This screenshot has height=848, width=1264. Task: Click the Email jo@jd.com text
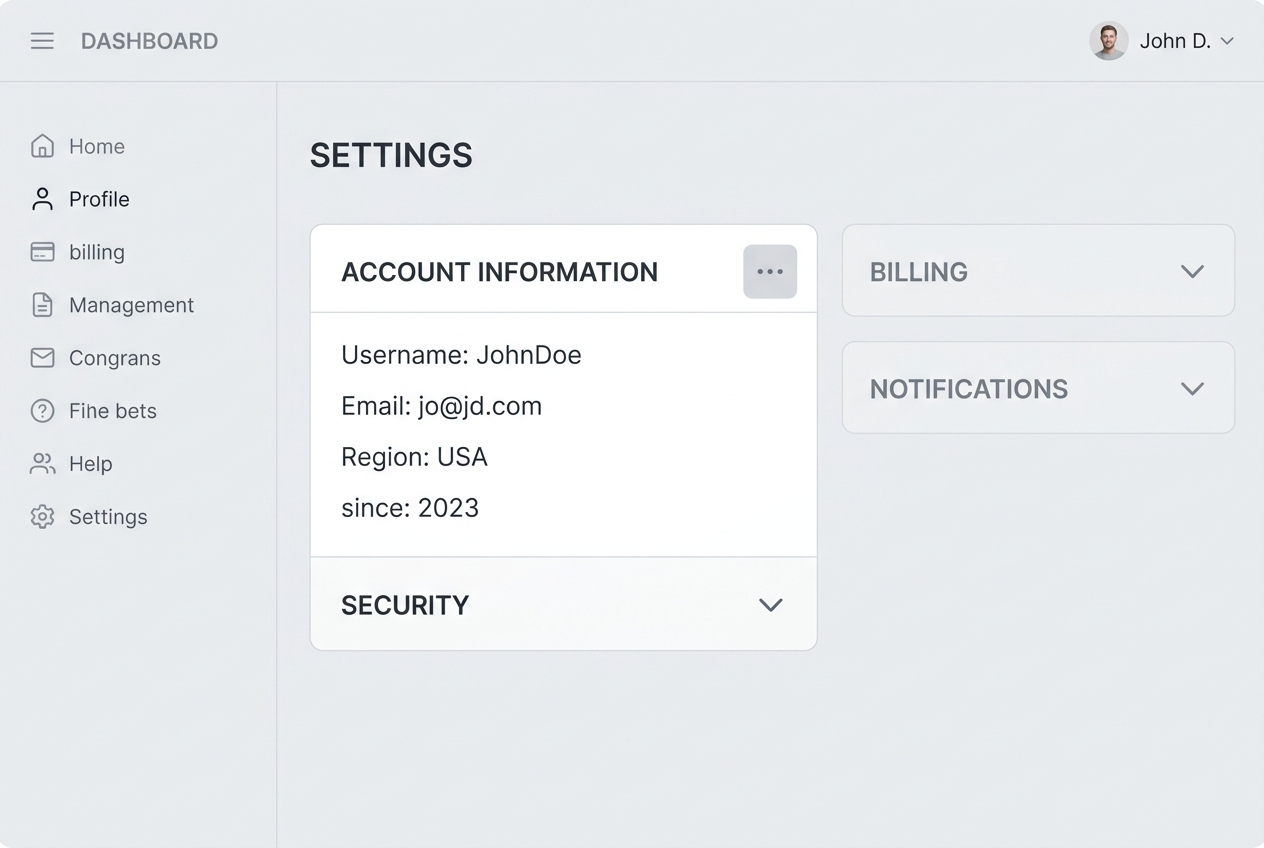click(441, 406)
